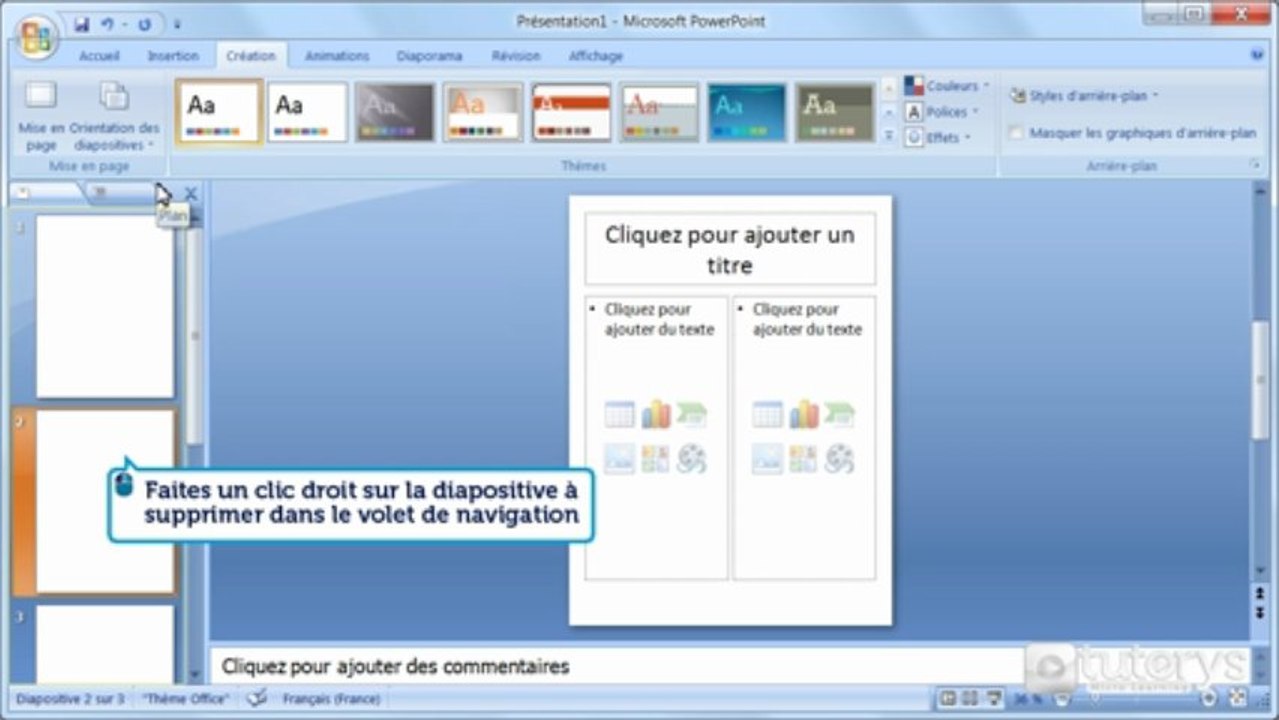Insert SmartArt in left placeholder
Image resolution: width=1279 pixels, height=720 pixels.
pyautogui.click(x=691, y=414)
